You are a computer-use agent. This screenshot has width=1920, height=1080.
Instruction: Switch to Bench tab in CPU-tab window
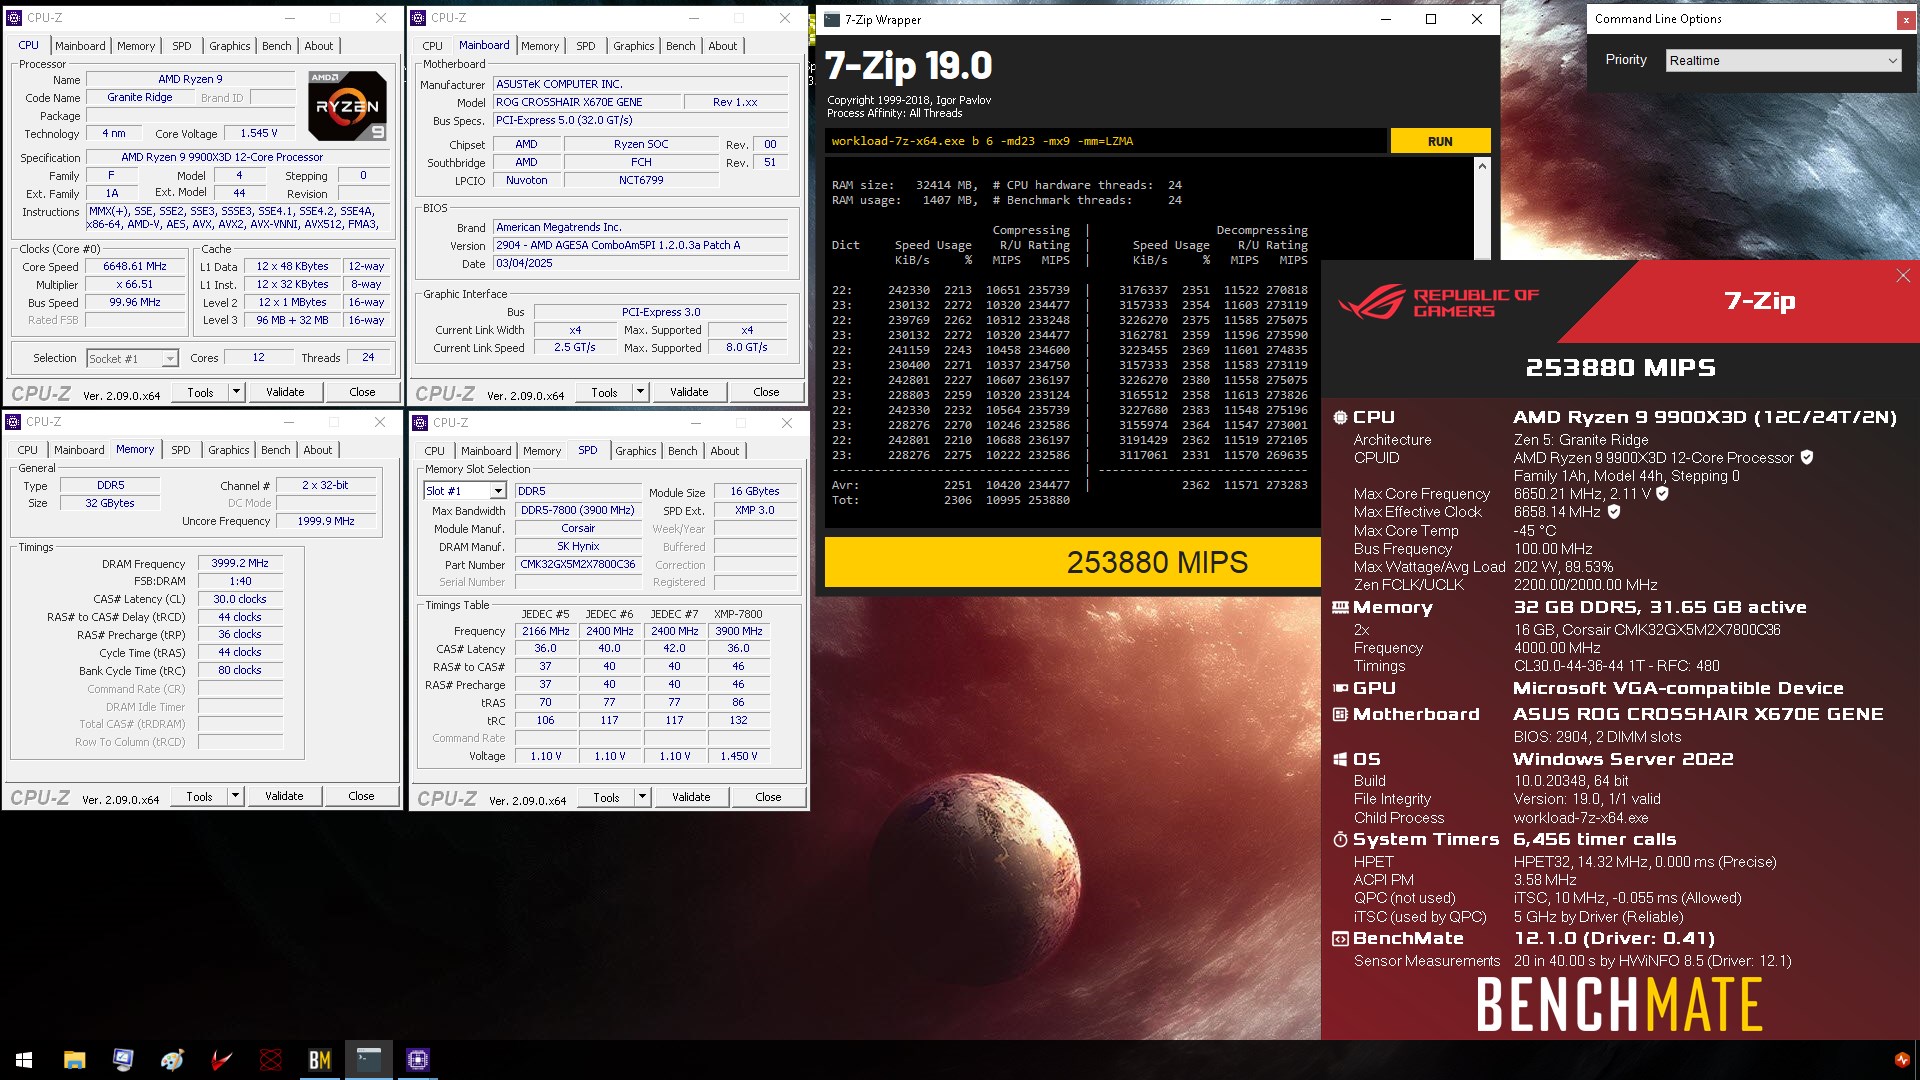277,46
